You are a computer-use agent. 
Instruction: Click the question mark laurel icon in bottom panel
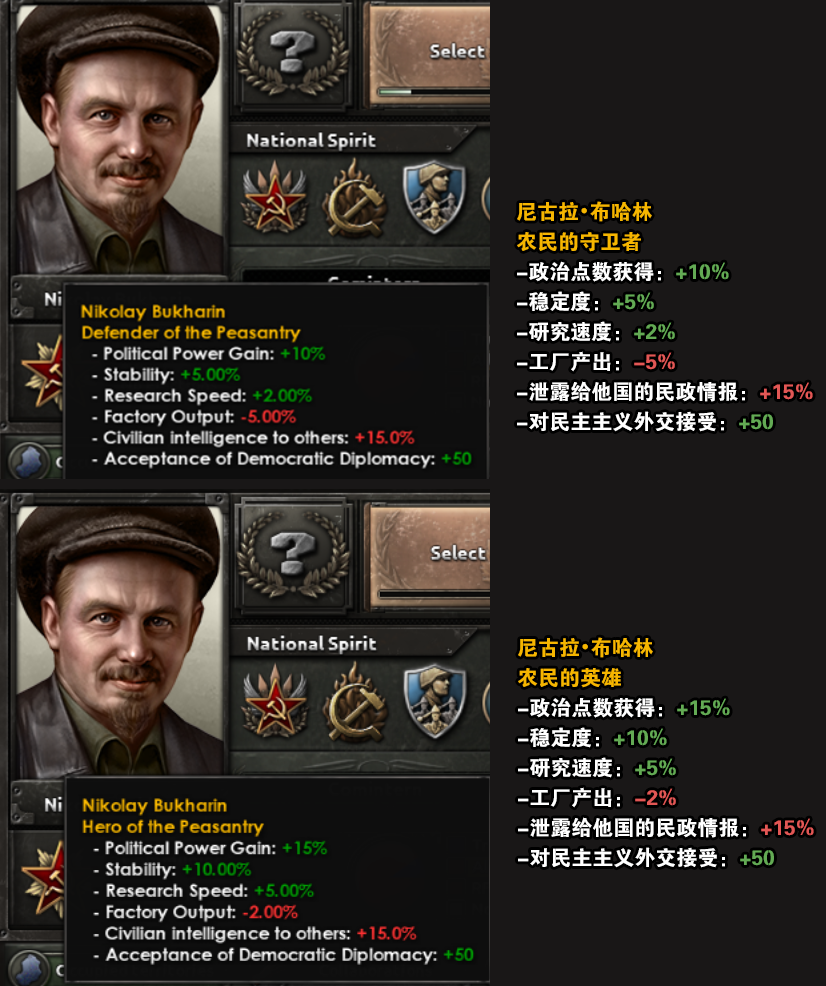293,553
